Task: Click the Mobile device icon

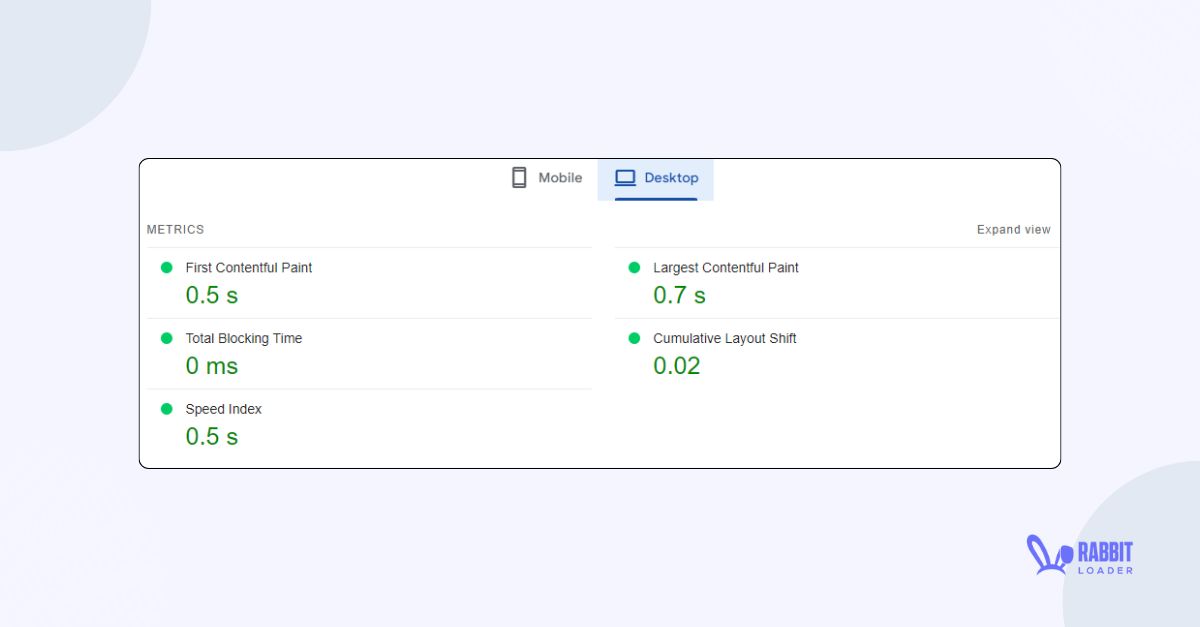Action: pos(519,177)
